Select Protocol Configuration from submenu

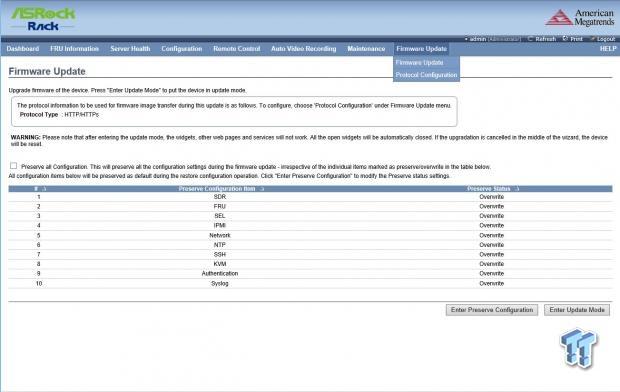(x=426, y=75)
